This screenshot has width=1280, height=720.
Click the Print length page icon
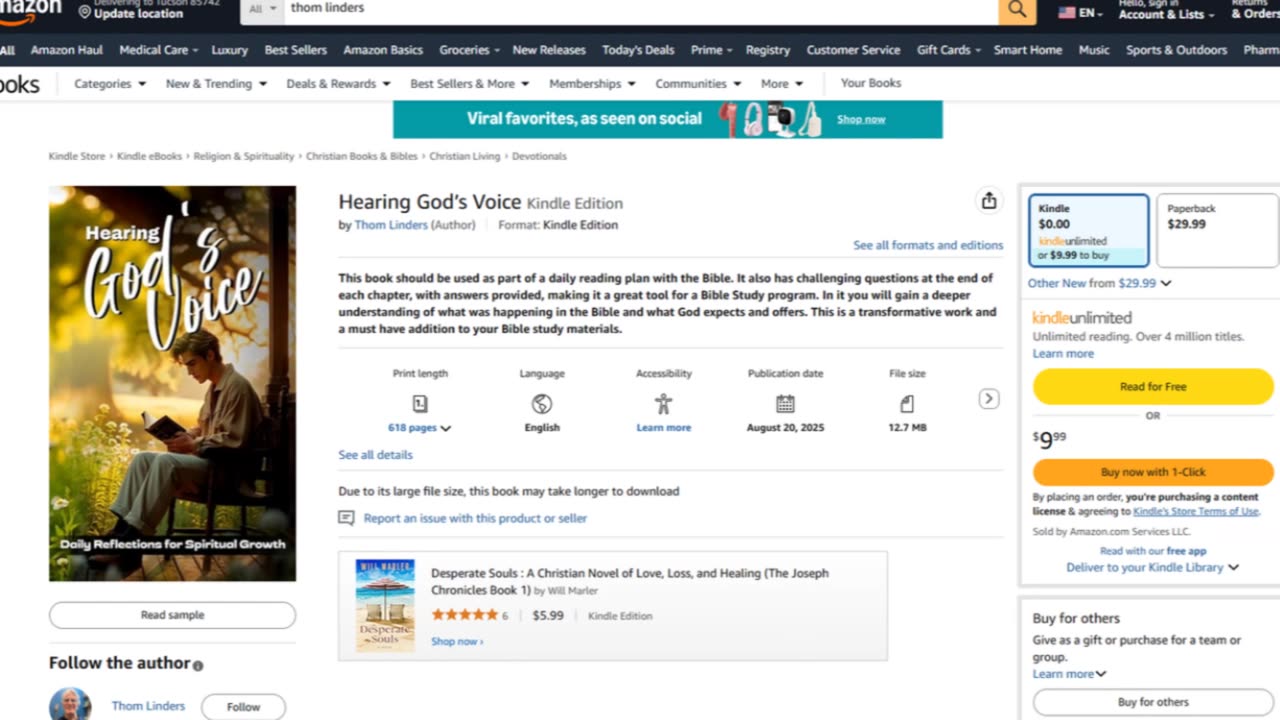click(x=420, y=404)
